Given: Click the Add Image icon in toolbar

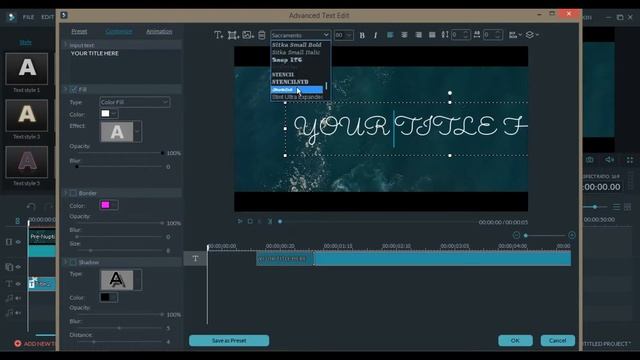Looking at the screenshot, I should [248, 35].
